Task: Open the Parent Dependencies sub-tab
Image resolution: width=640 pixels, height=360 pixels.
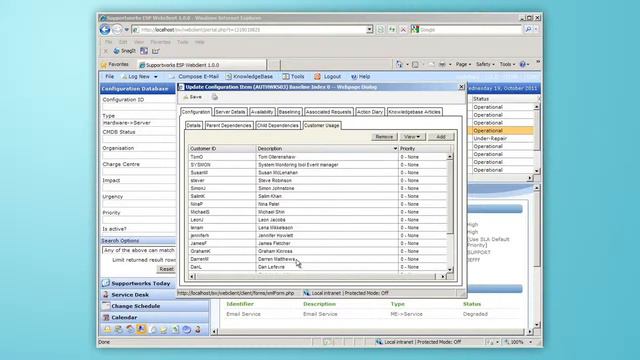Action: (x=229, y=125)
